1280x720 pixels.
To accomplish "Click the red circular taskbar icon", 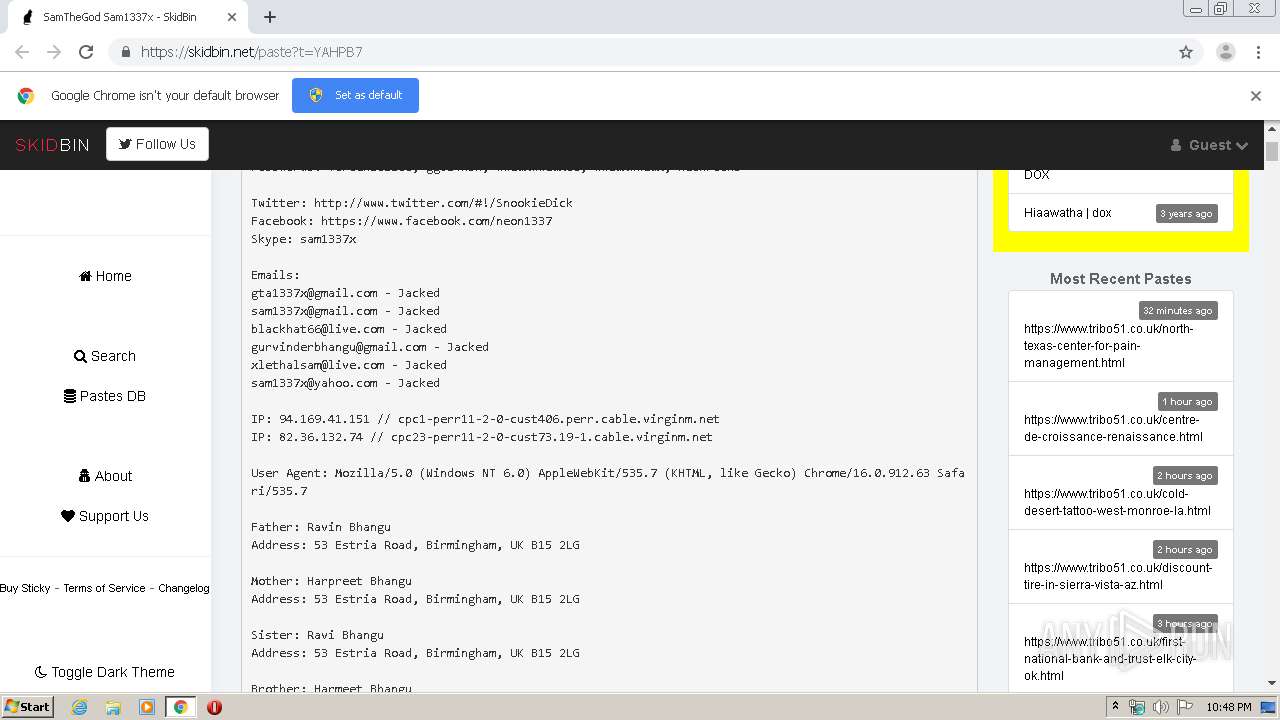I will click(214, 707).
